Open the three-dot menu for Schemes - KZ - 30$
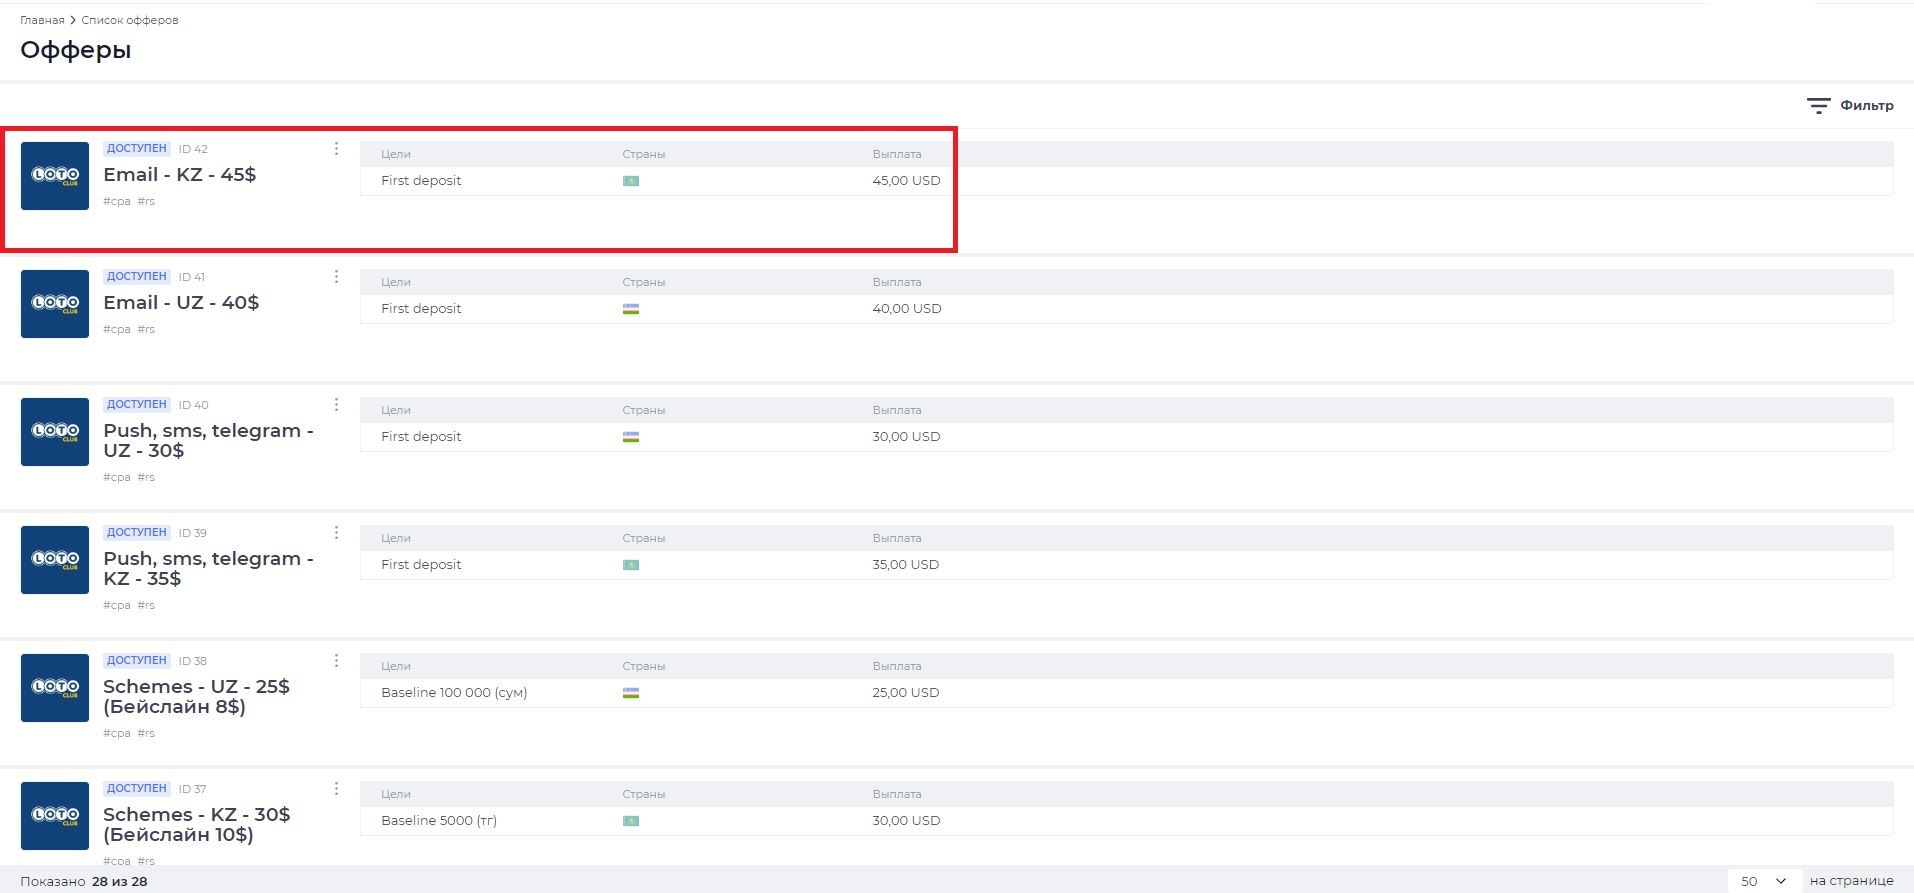 (x=336, y=788)
